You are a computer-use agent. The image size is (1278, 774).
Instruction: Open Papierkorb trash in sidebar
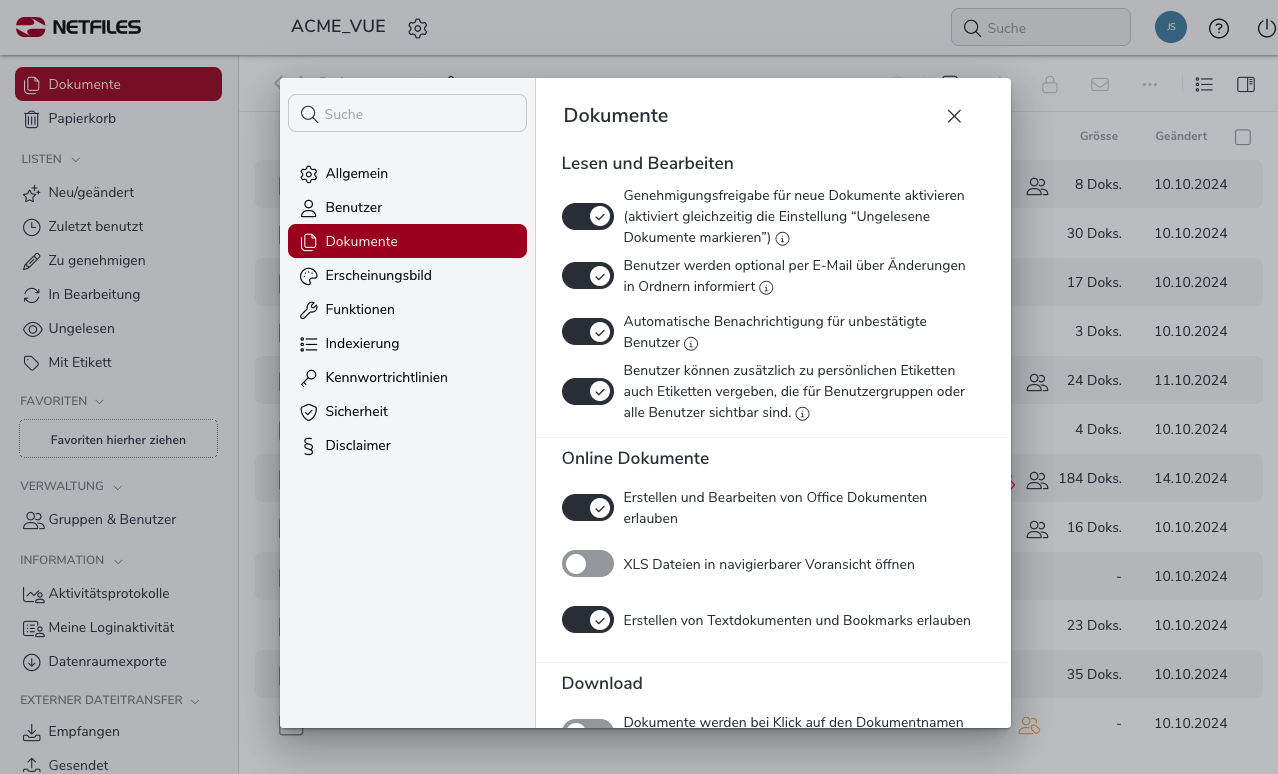[82, 118]
